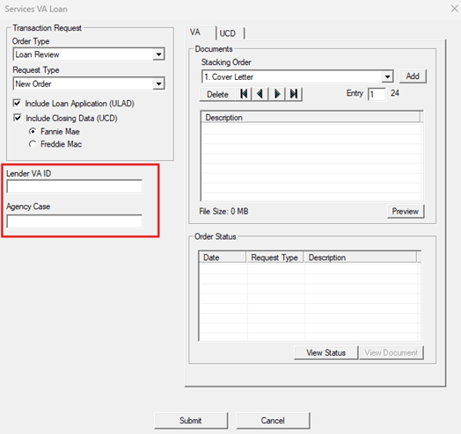Image resolution: width=461 pixels, height=434 pixels.
Task: Go to previous document entry
Action: (x=260, y=94)
